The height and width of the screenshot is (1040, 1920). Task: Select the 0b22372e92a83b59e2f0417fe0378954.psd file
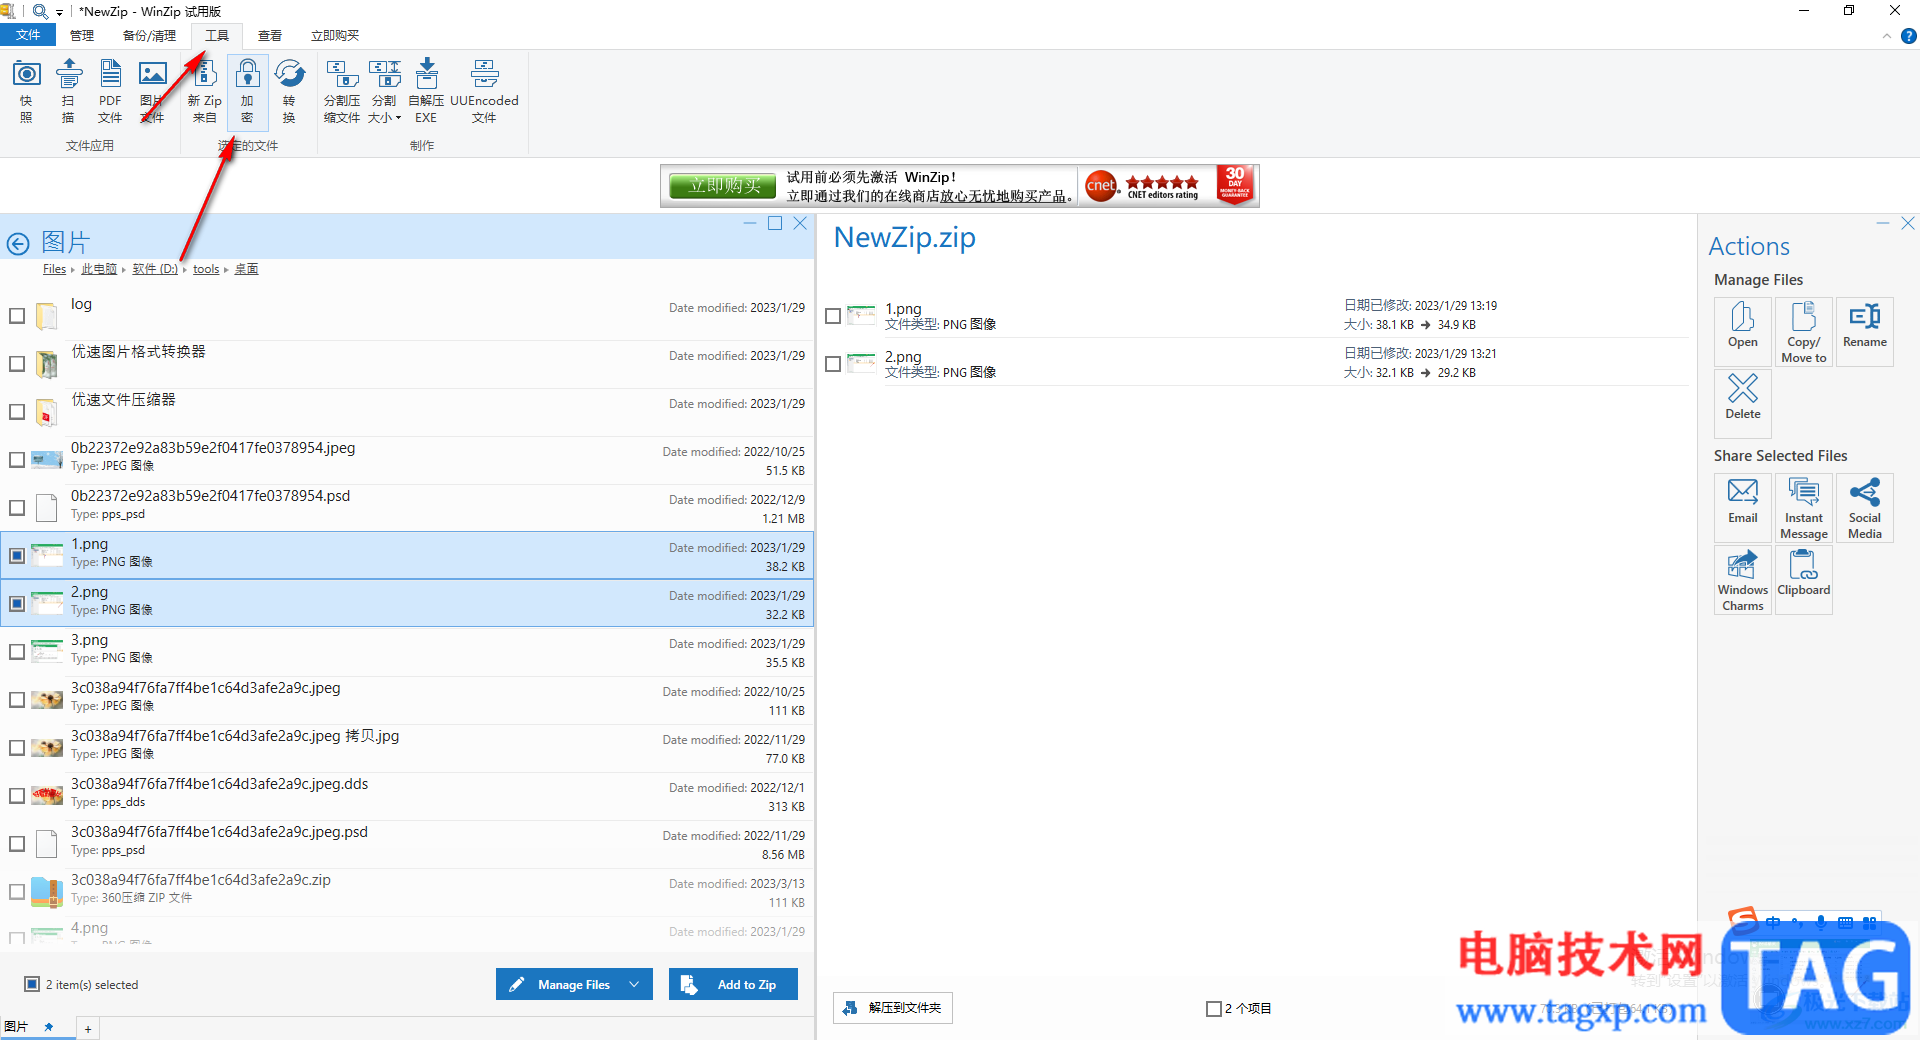(x=407, y=508)
